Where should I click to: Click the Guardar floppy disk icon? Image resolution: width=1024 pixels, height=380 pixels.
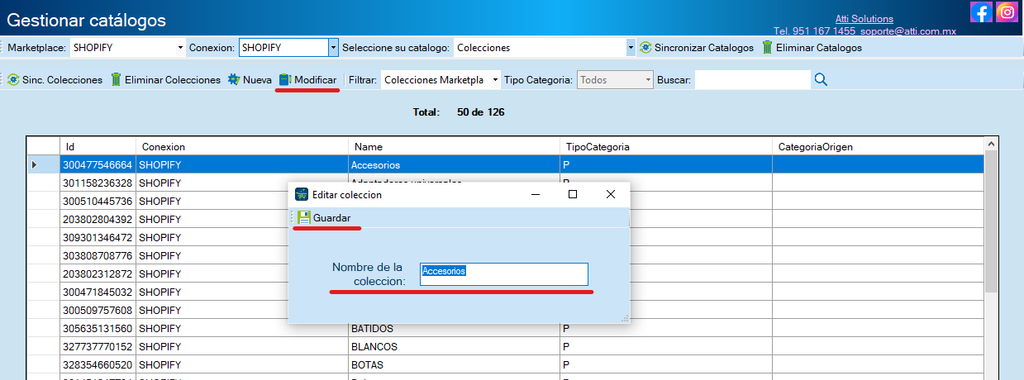pyautogui.click(x=304, y=217)
